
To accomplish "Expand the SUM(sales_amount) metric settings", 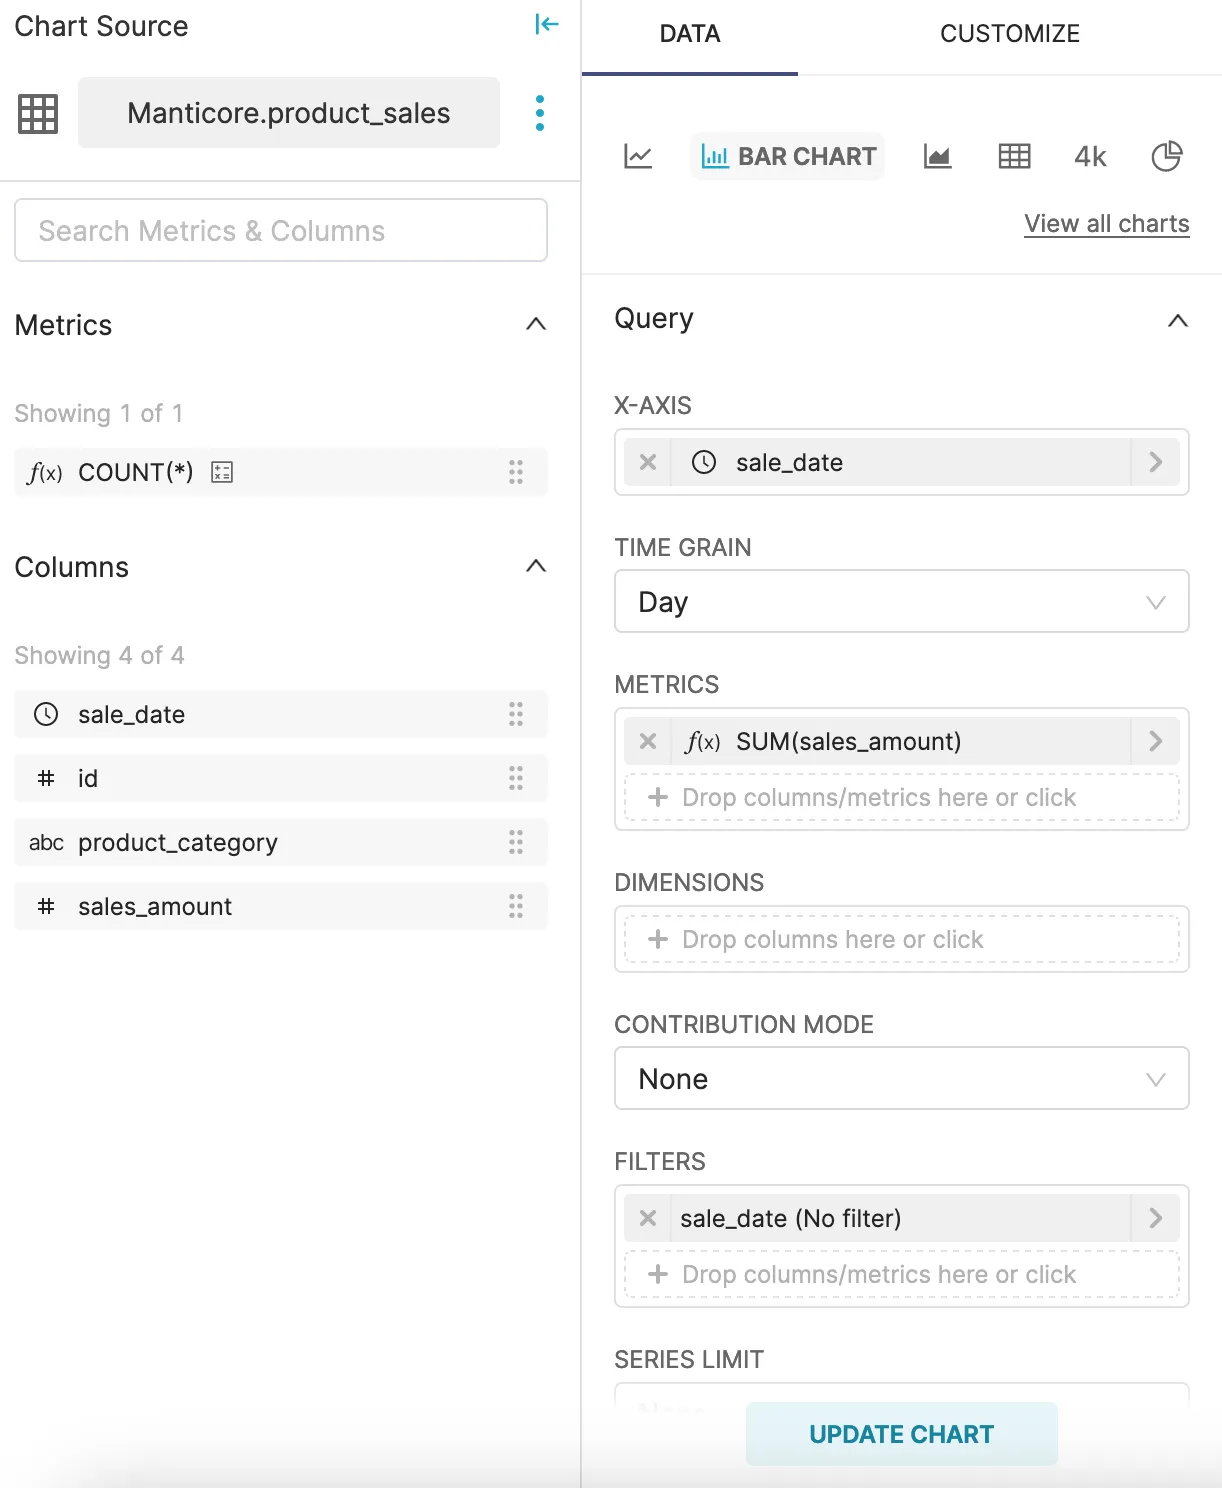I will pos(1156,740).
